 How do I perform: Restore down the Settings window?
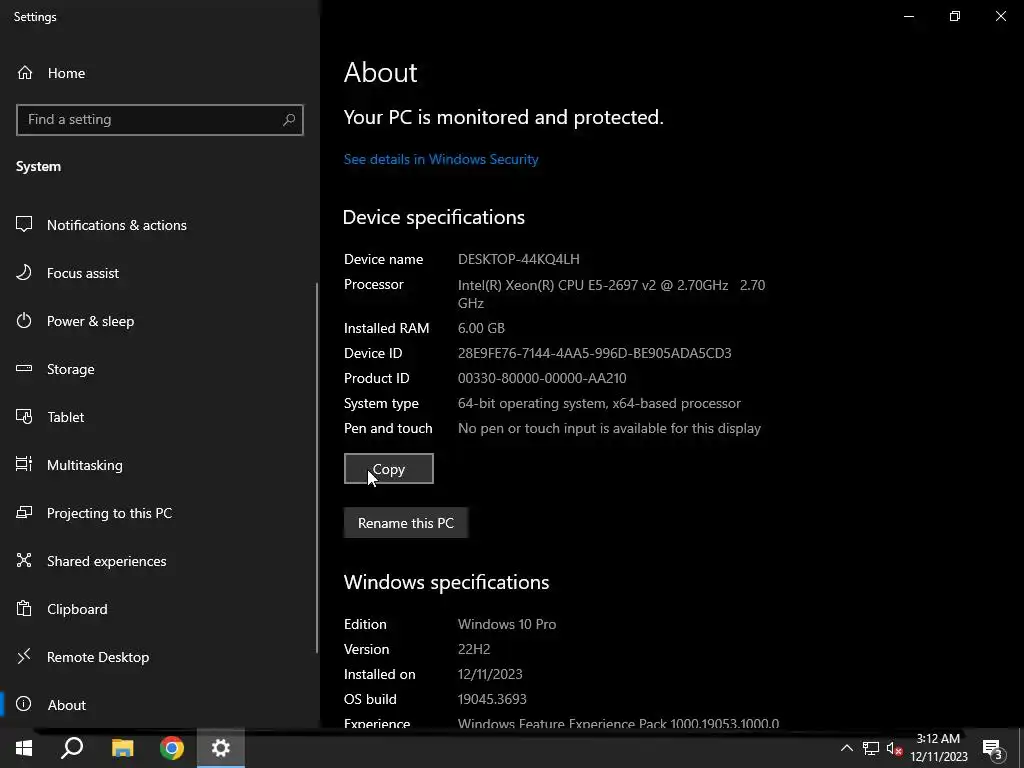pyautogui.click(x=955, y=16)
